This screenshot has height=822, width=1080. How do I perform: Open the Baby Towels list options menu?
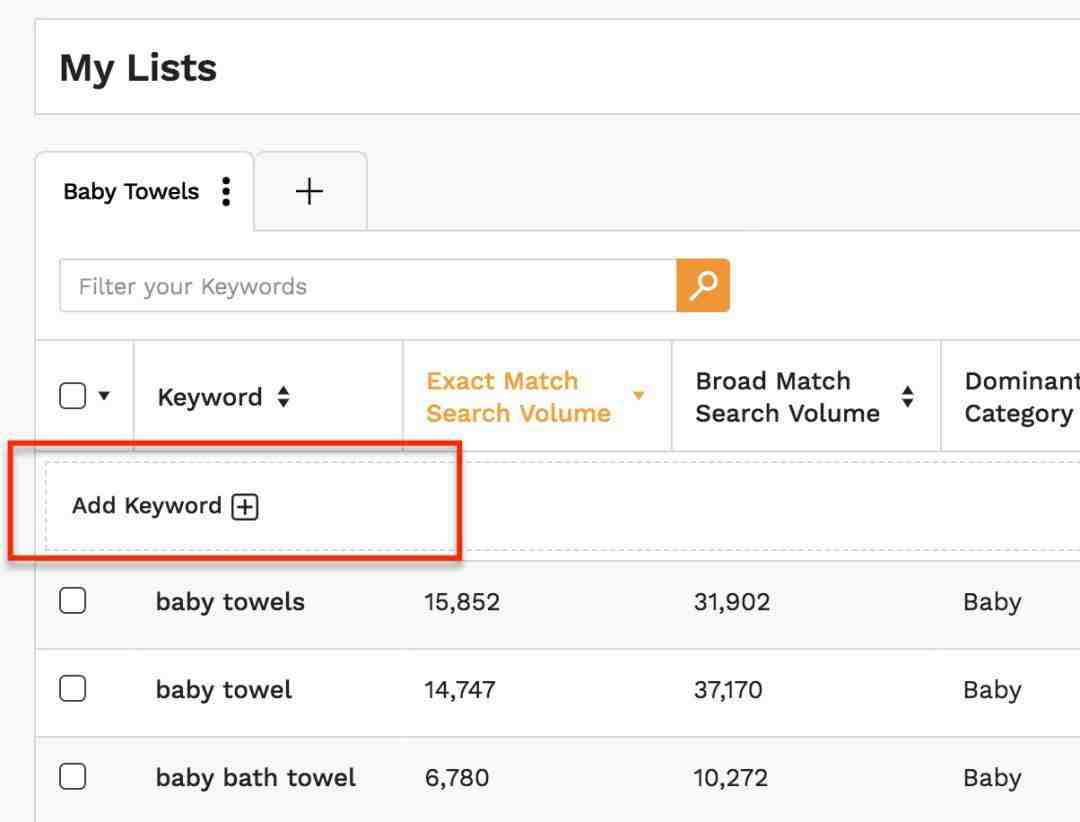click(x=227, y=191)
